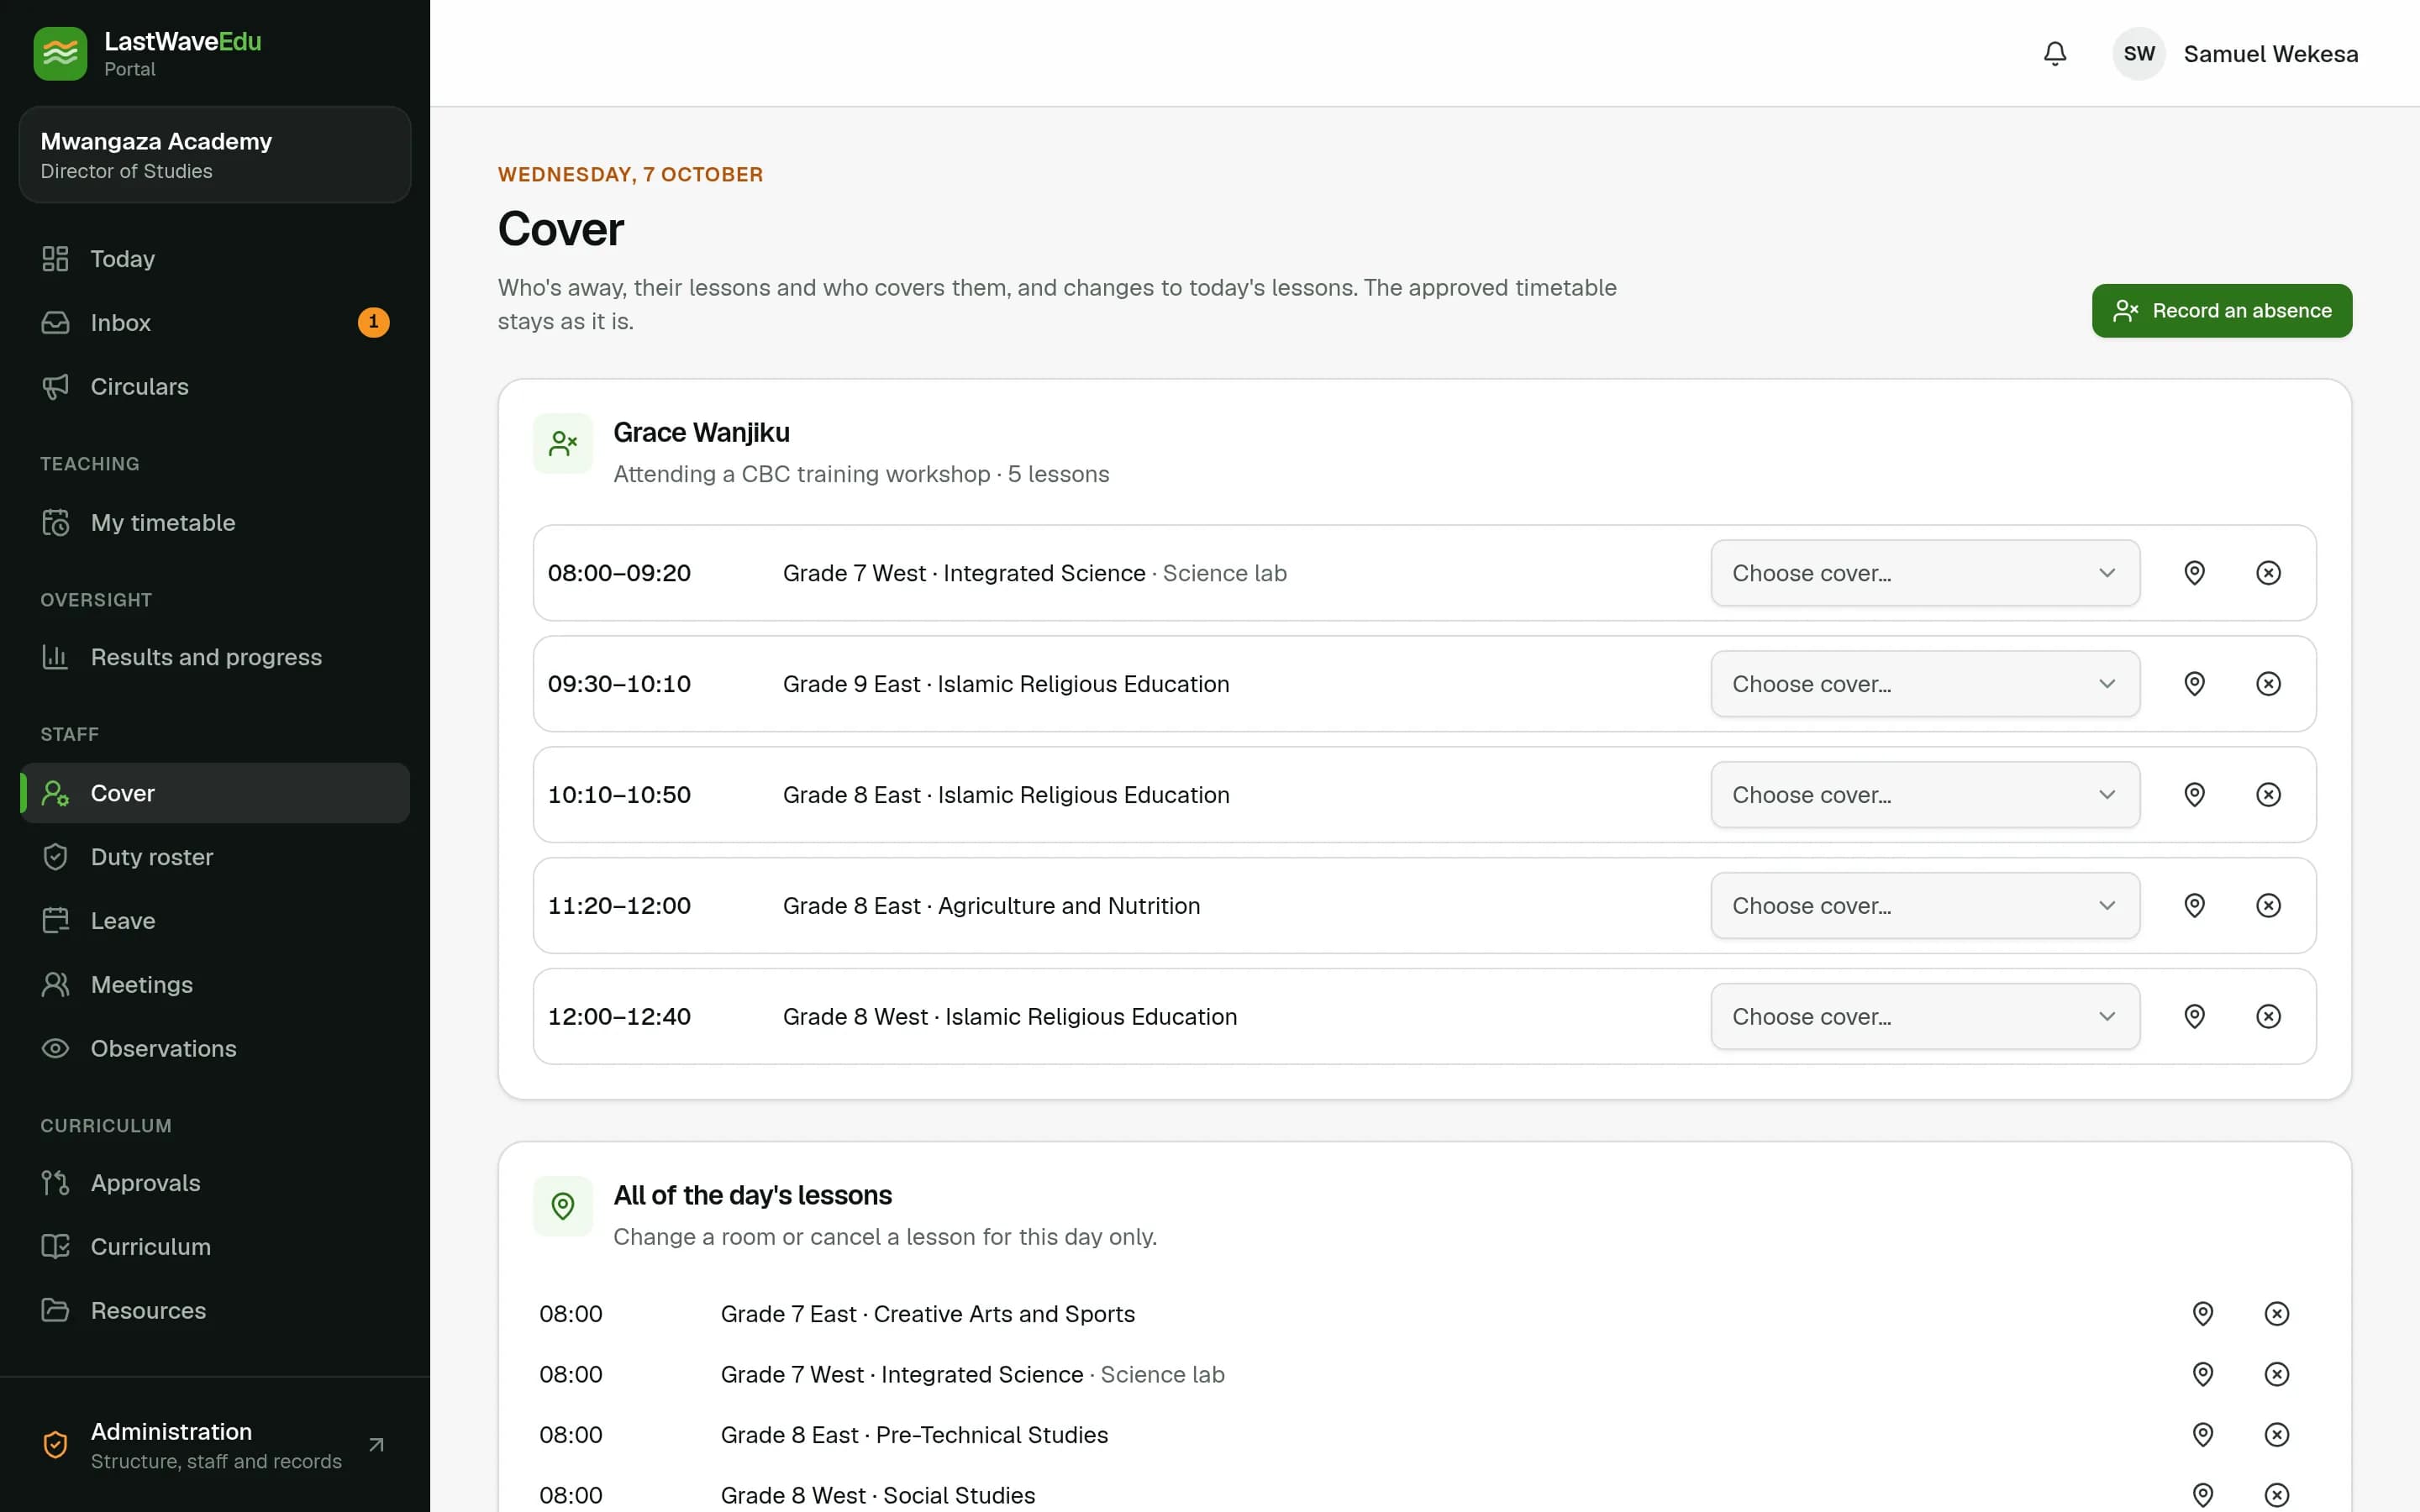Image resolution: width=2420 pixels, height=1512 pixels.
Task: Click LastWaveEdu Portal logo
Action: coord(148,53)
